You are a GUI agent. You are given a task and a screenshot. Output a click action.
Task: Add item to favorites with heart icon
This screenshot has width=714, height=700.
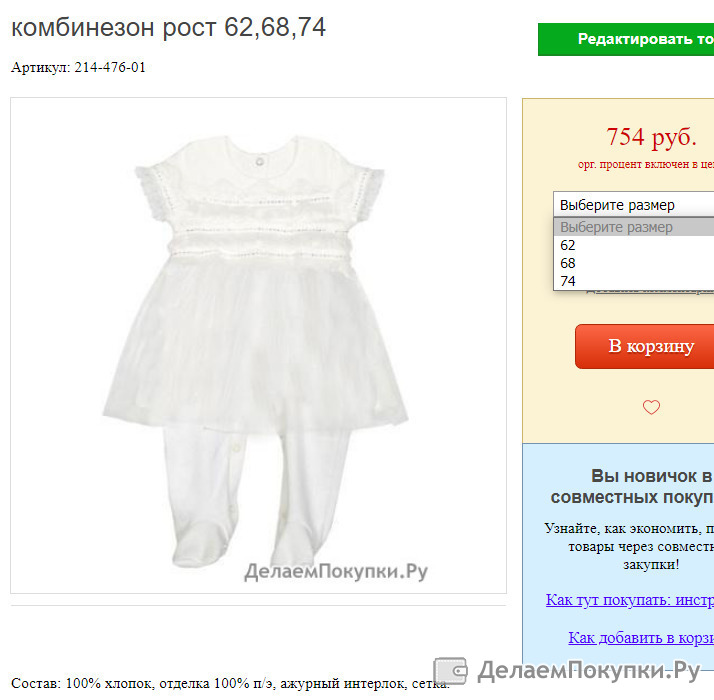[x=651, y=407]
